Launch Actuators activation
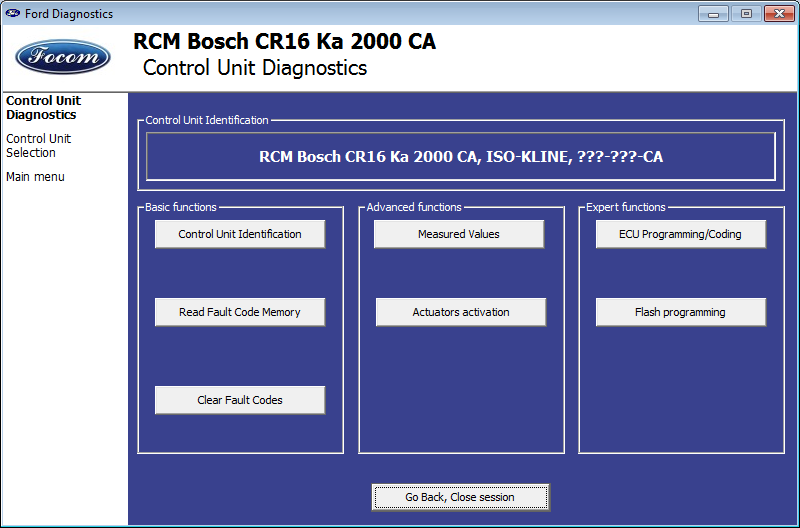Image resolution: width=800 pixels, height=528 pixels. pos(461,312)
